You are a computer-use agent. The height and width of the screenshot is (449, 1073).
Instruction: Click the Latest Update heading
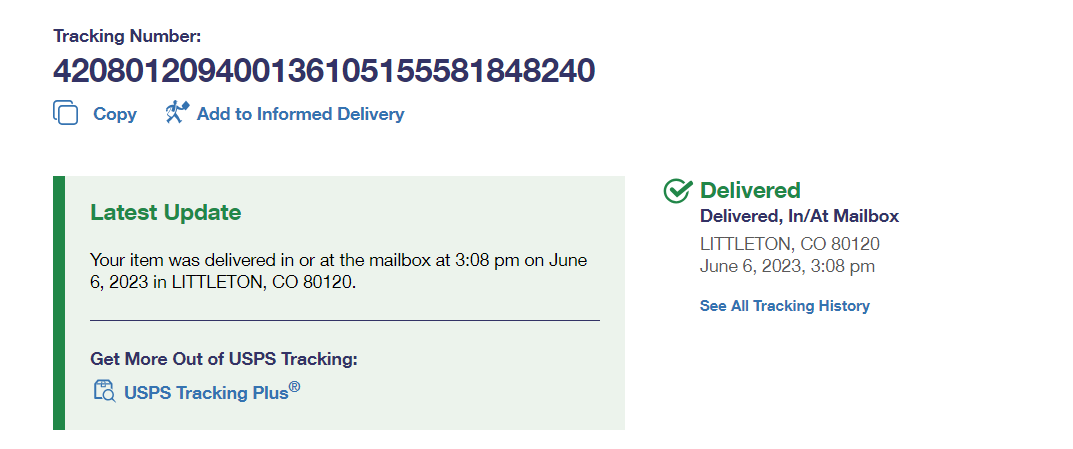pos(165,212)
